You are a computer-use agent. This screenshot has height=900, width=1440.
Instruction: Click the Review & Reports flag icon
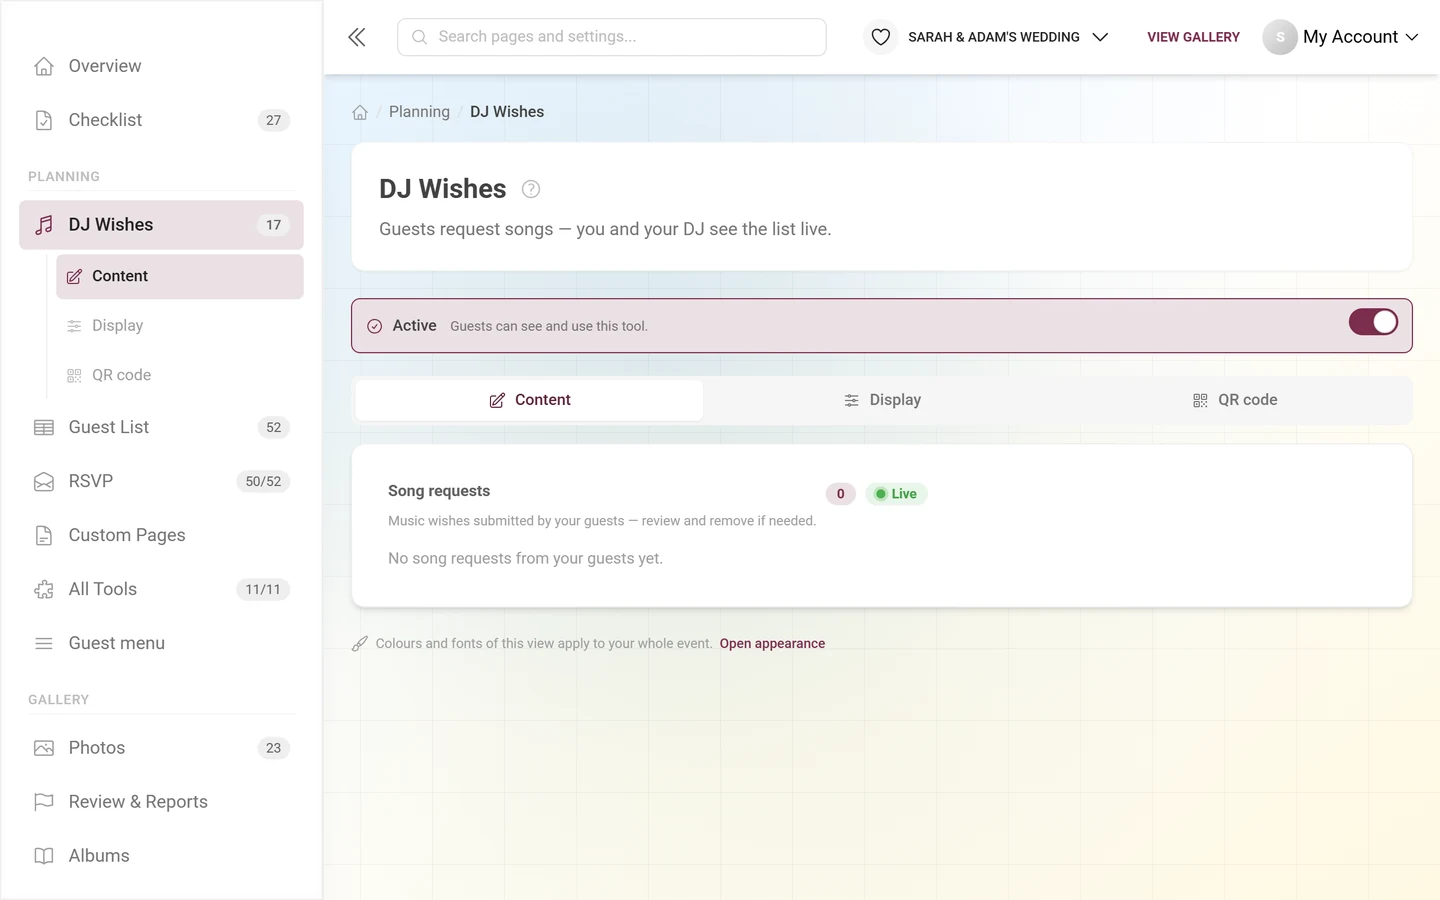(x=44, y=802)
